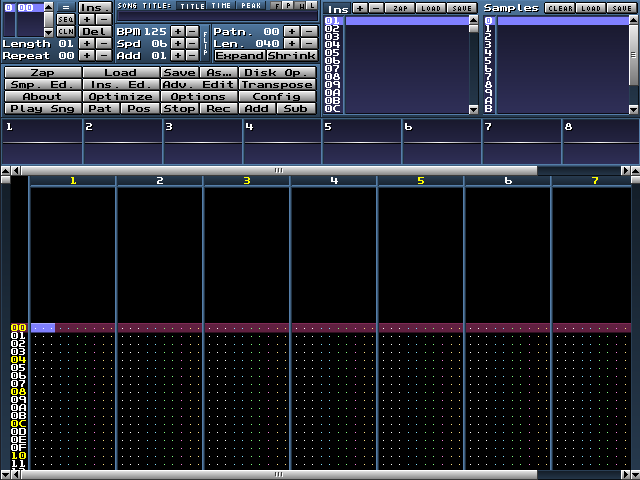
Task: Open the Disk Op. panel
Action: pyautogui.click(x=277, y=72)
